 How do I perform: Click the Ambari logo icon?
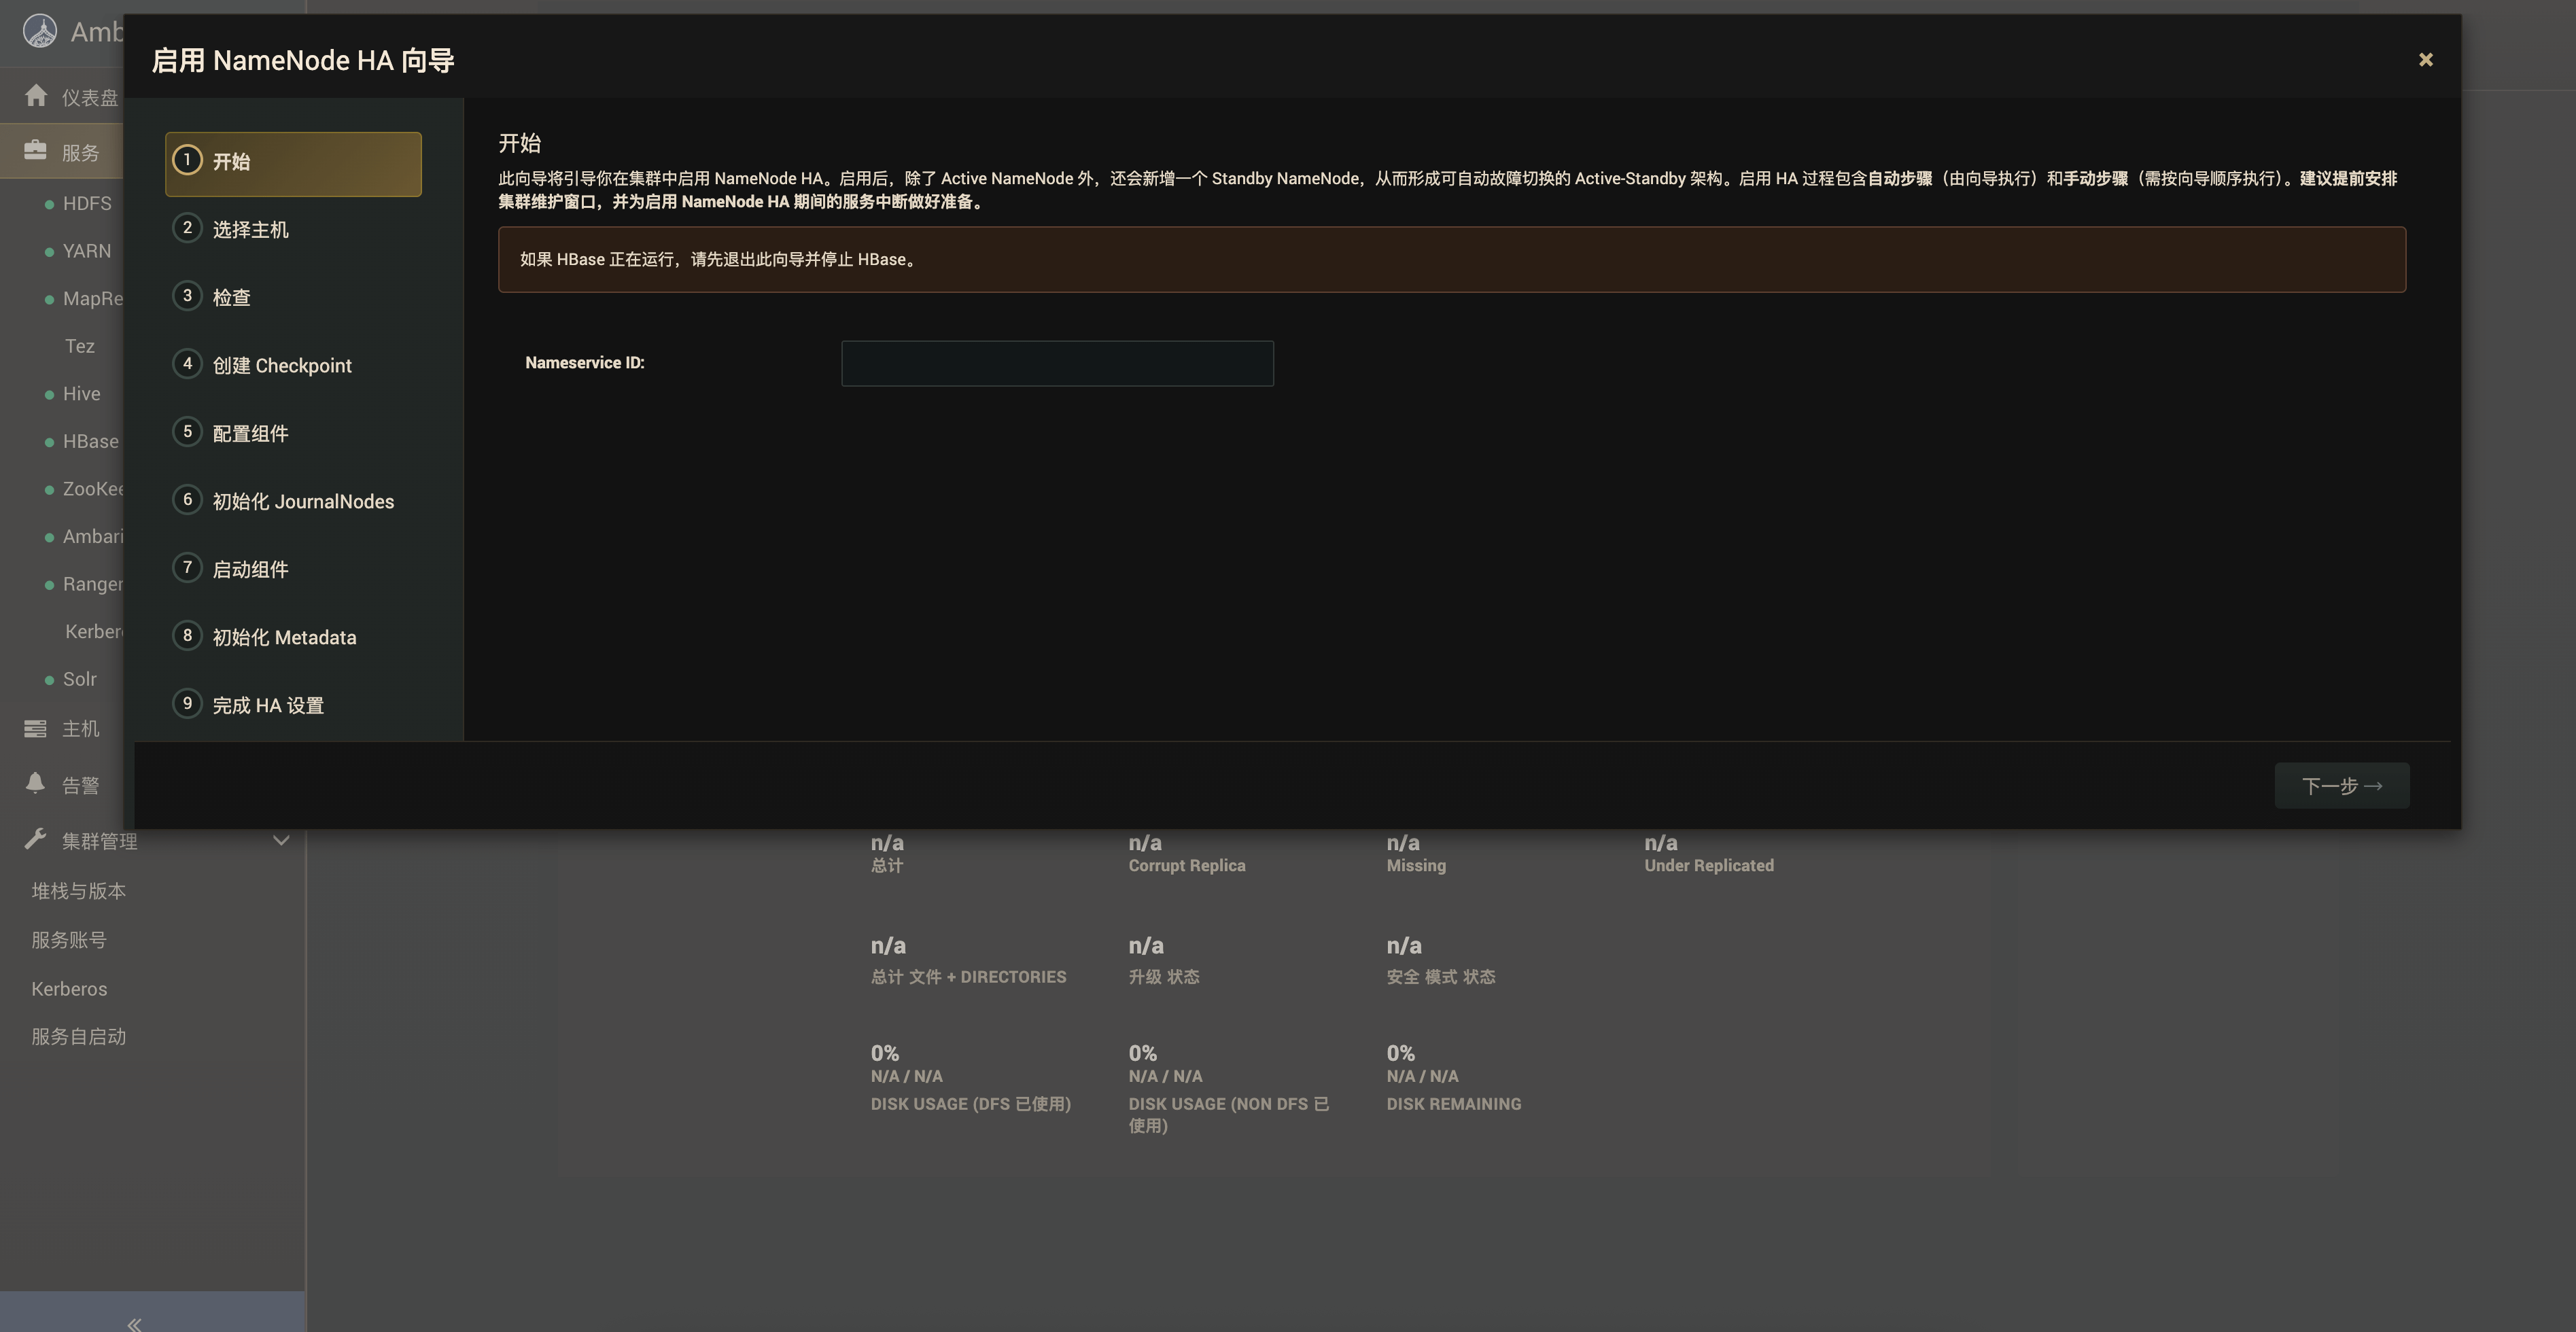point(40,31)
